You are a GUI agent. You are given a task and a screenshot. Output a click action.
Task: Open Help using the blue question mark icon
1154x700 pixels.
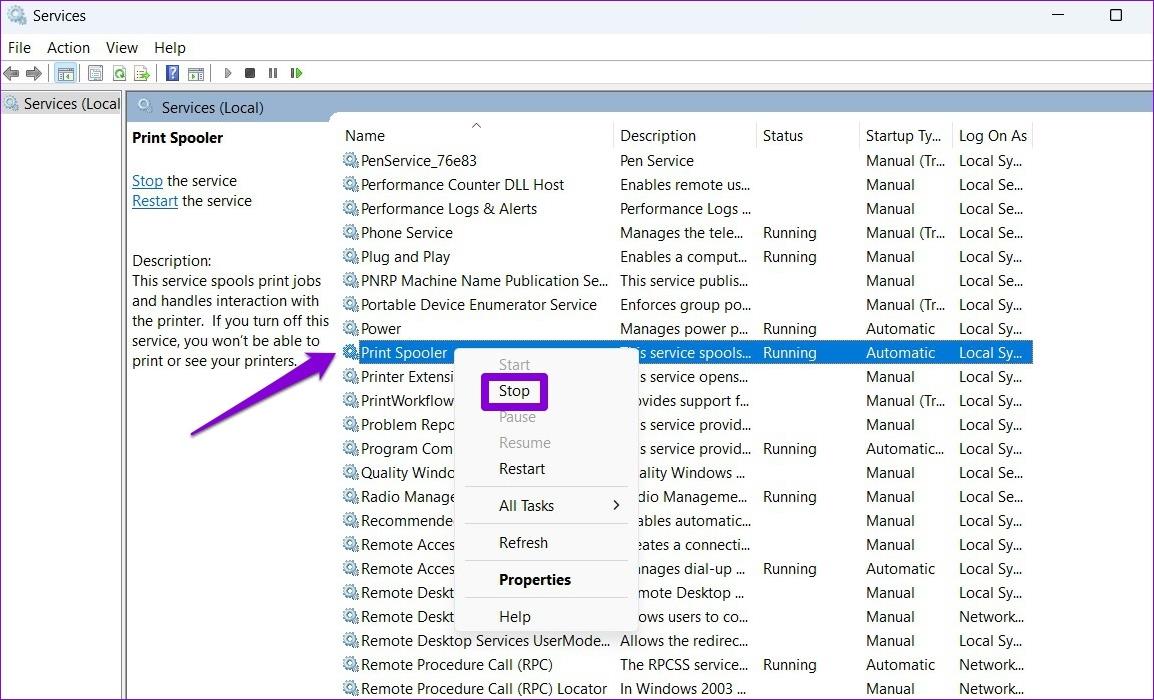pos(170,72)
